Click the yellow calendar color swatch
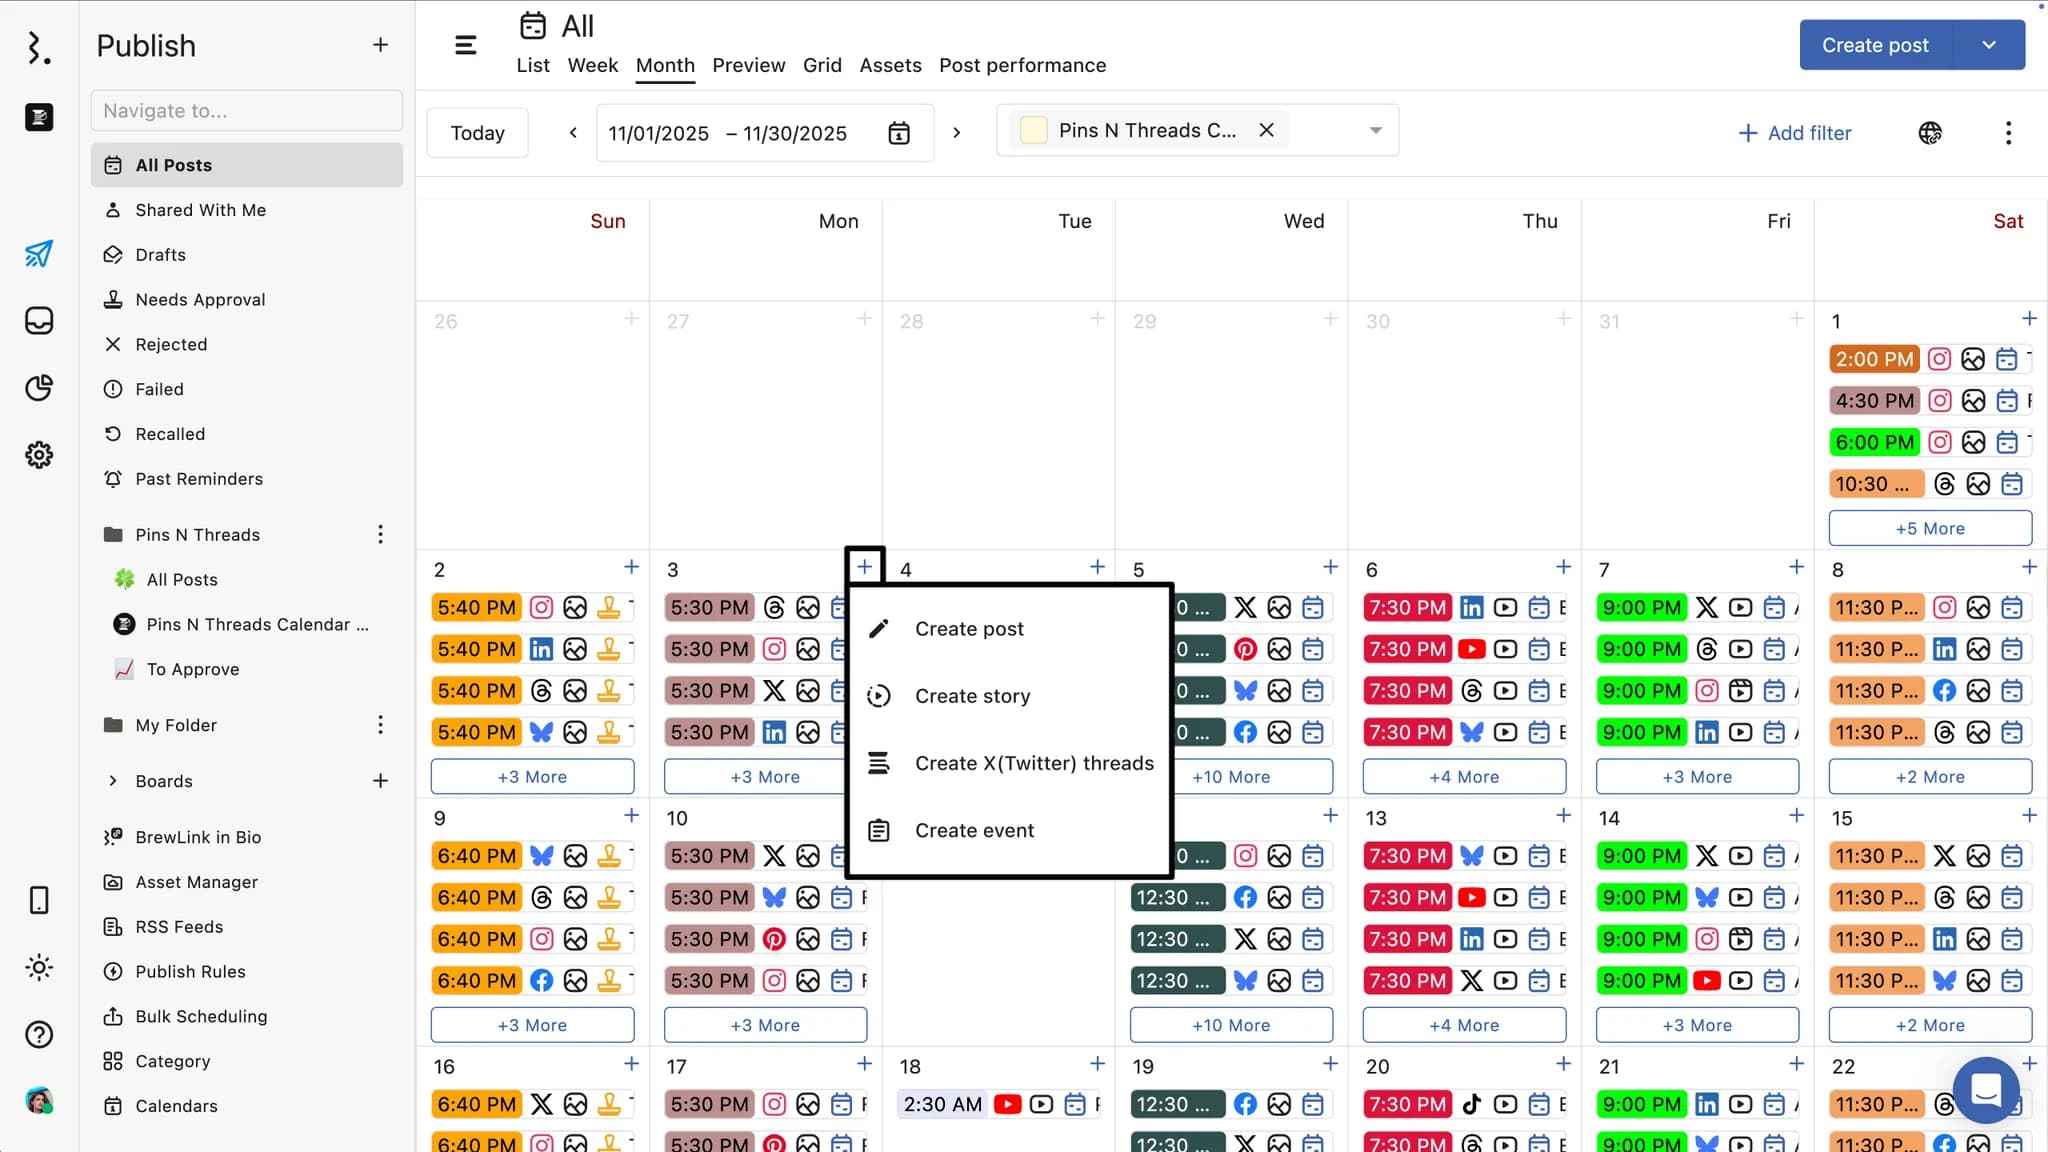The image size is (2048, 1152). coord(1033,130)
